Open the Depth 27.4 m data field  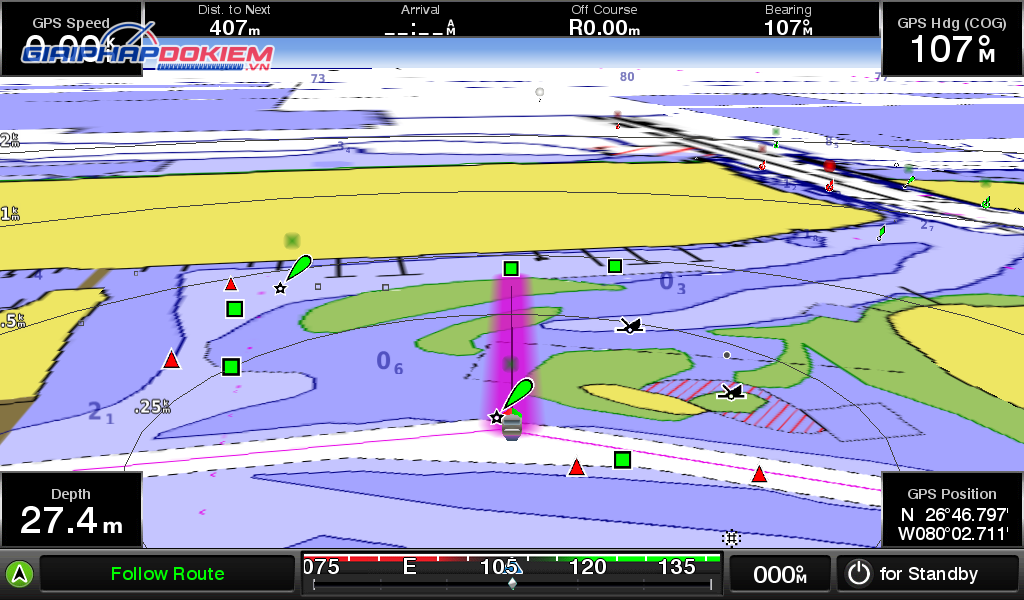[71, 510]
